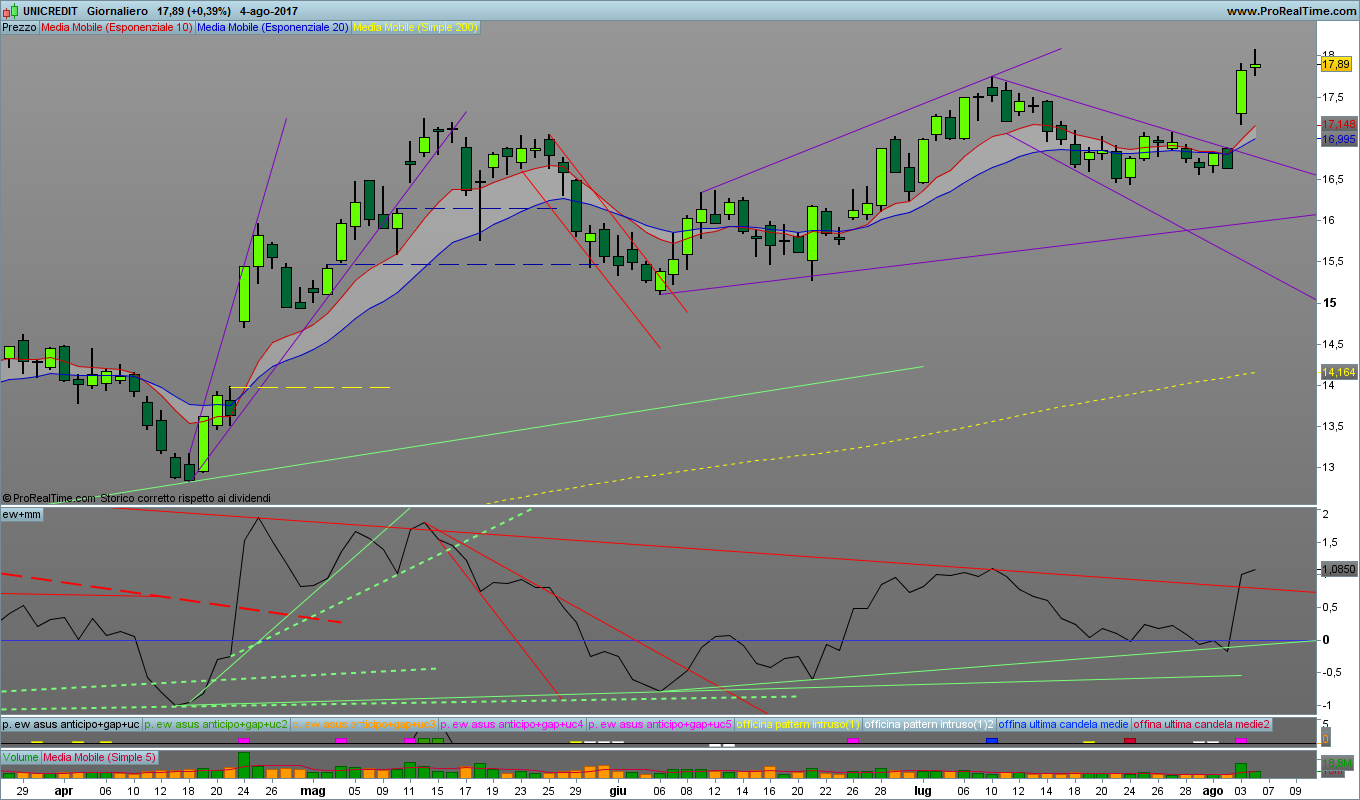Open the www.ProRealTime.com link

pos(1291,11)
